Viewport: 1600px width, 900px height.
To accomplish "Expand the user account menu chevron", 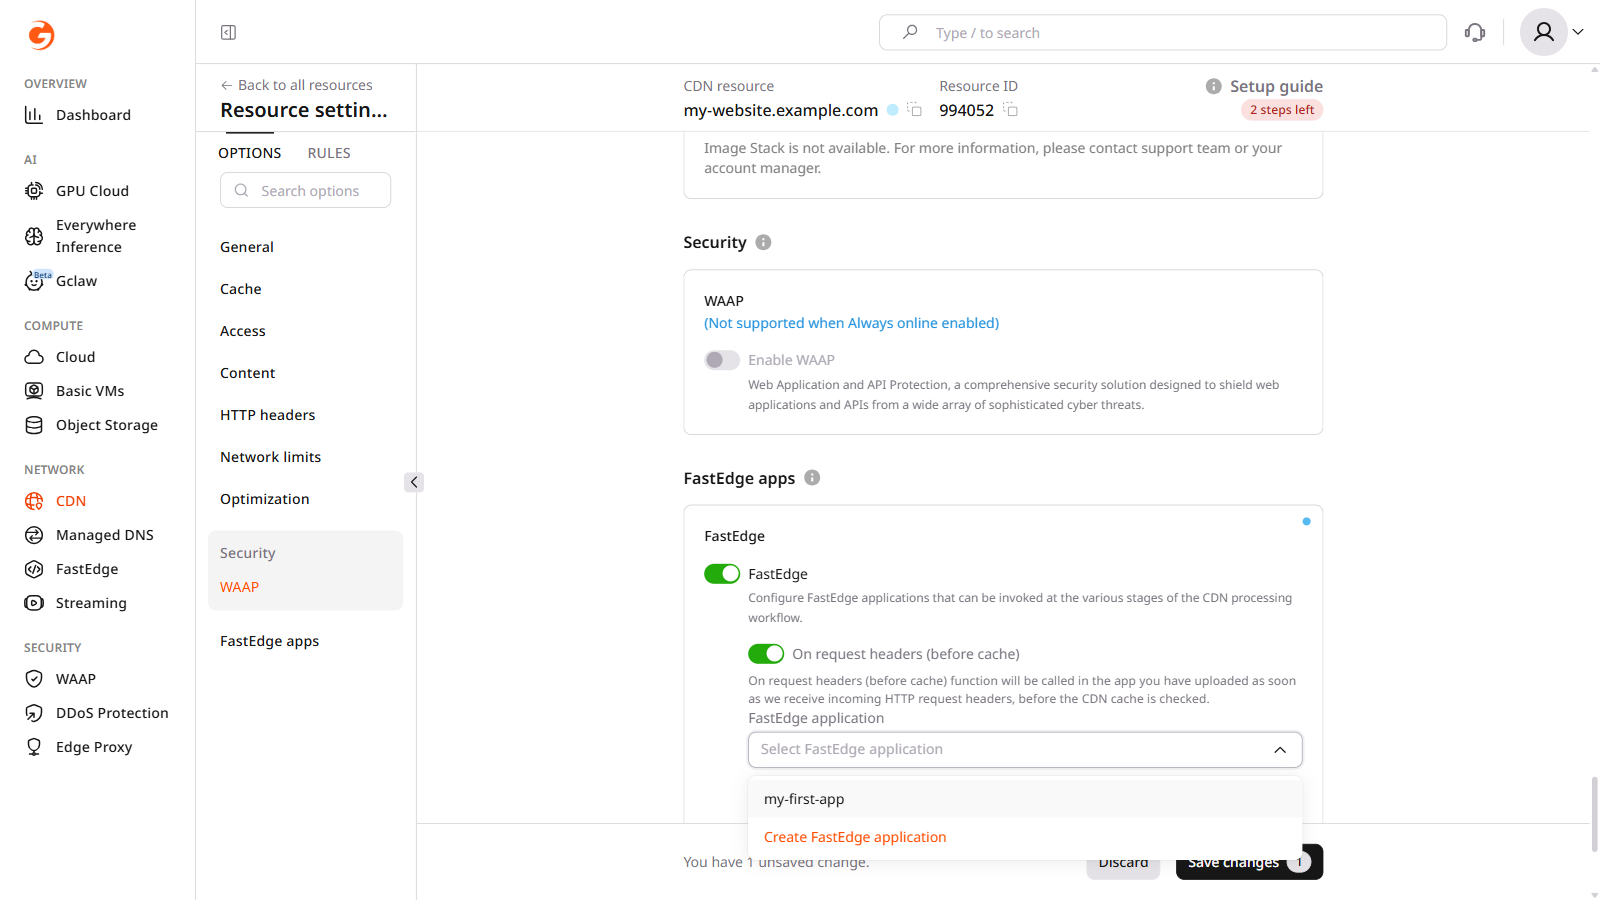I will pos(1578,32).
